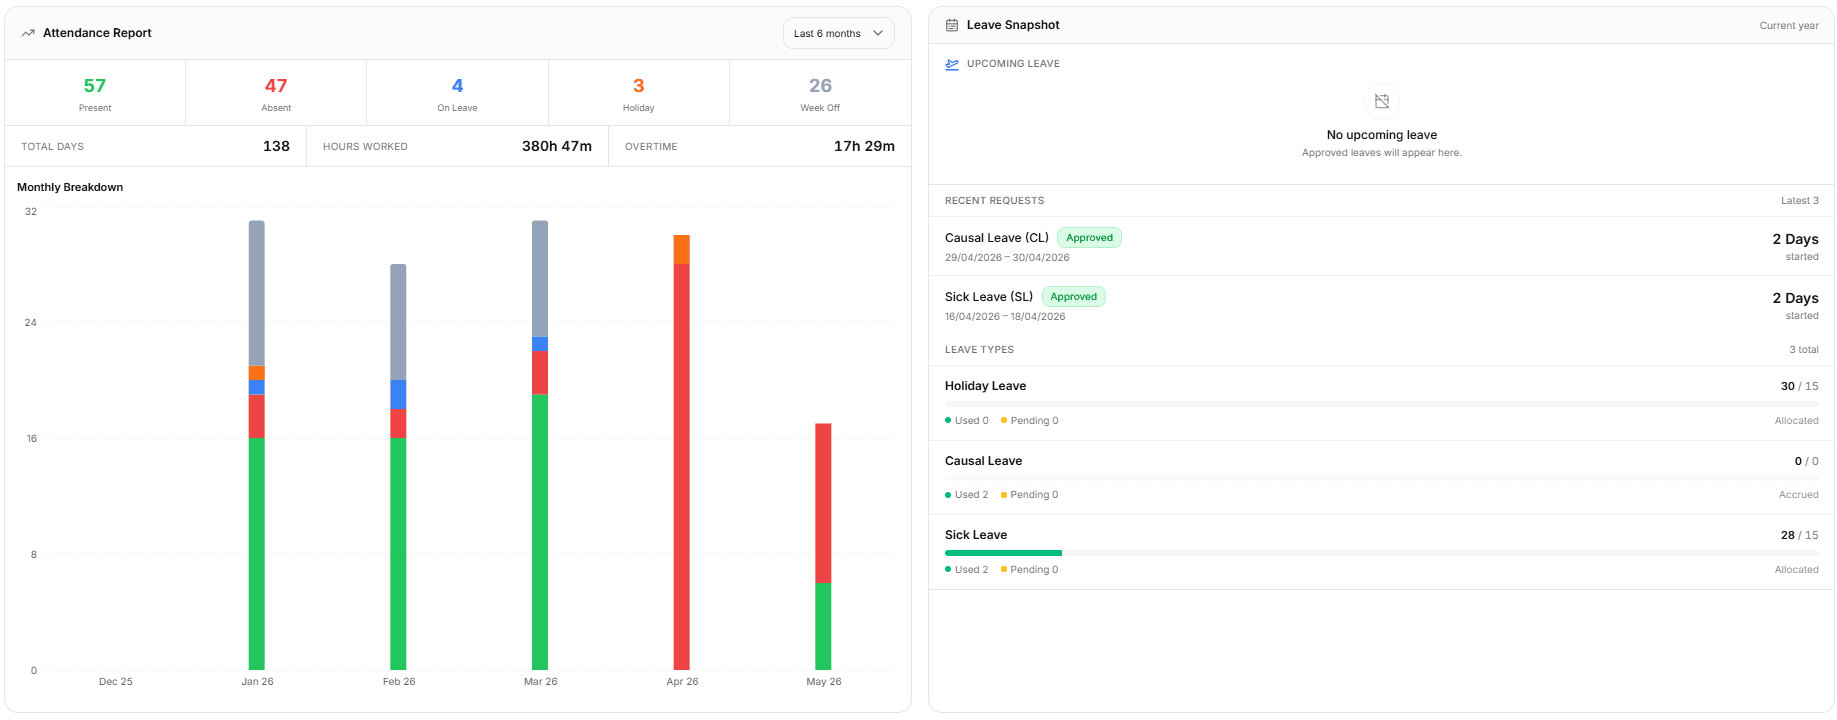Click the Accrued label for Casual Leave

click(1798, 495)
